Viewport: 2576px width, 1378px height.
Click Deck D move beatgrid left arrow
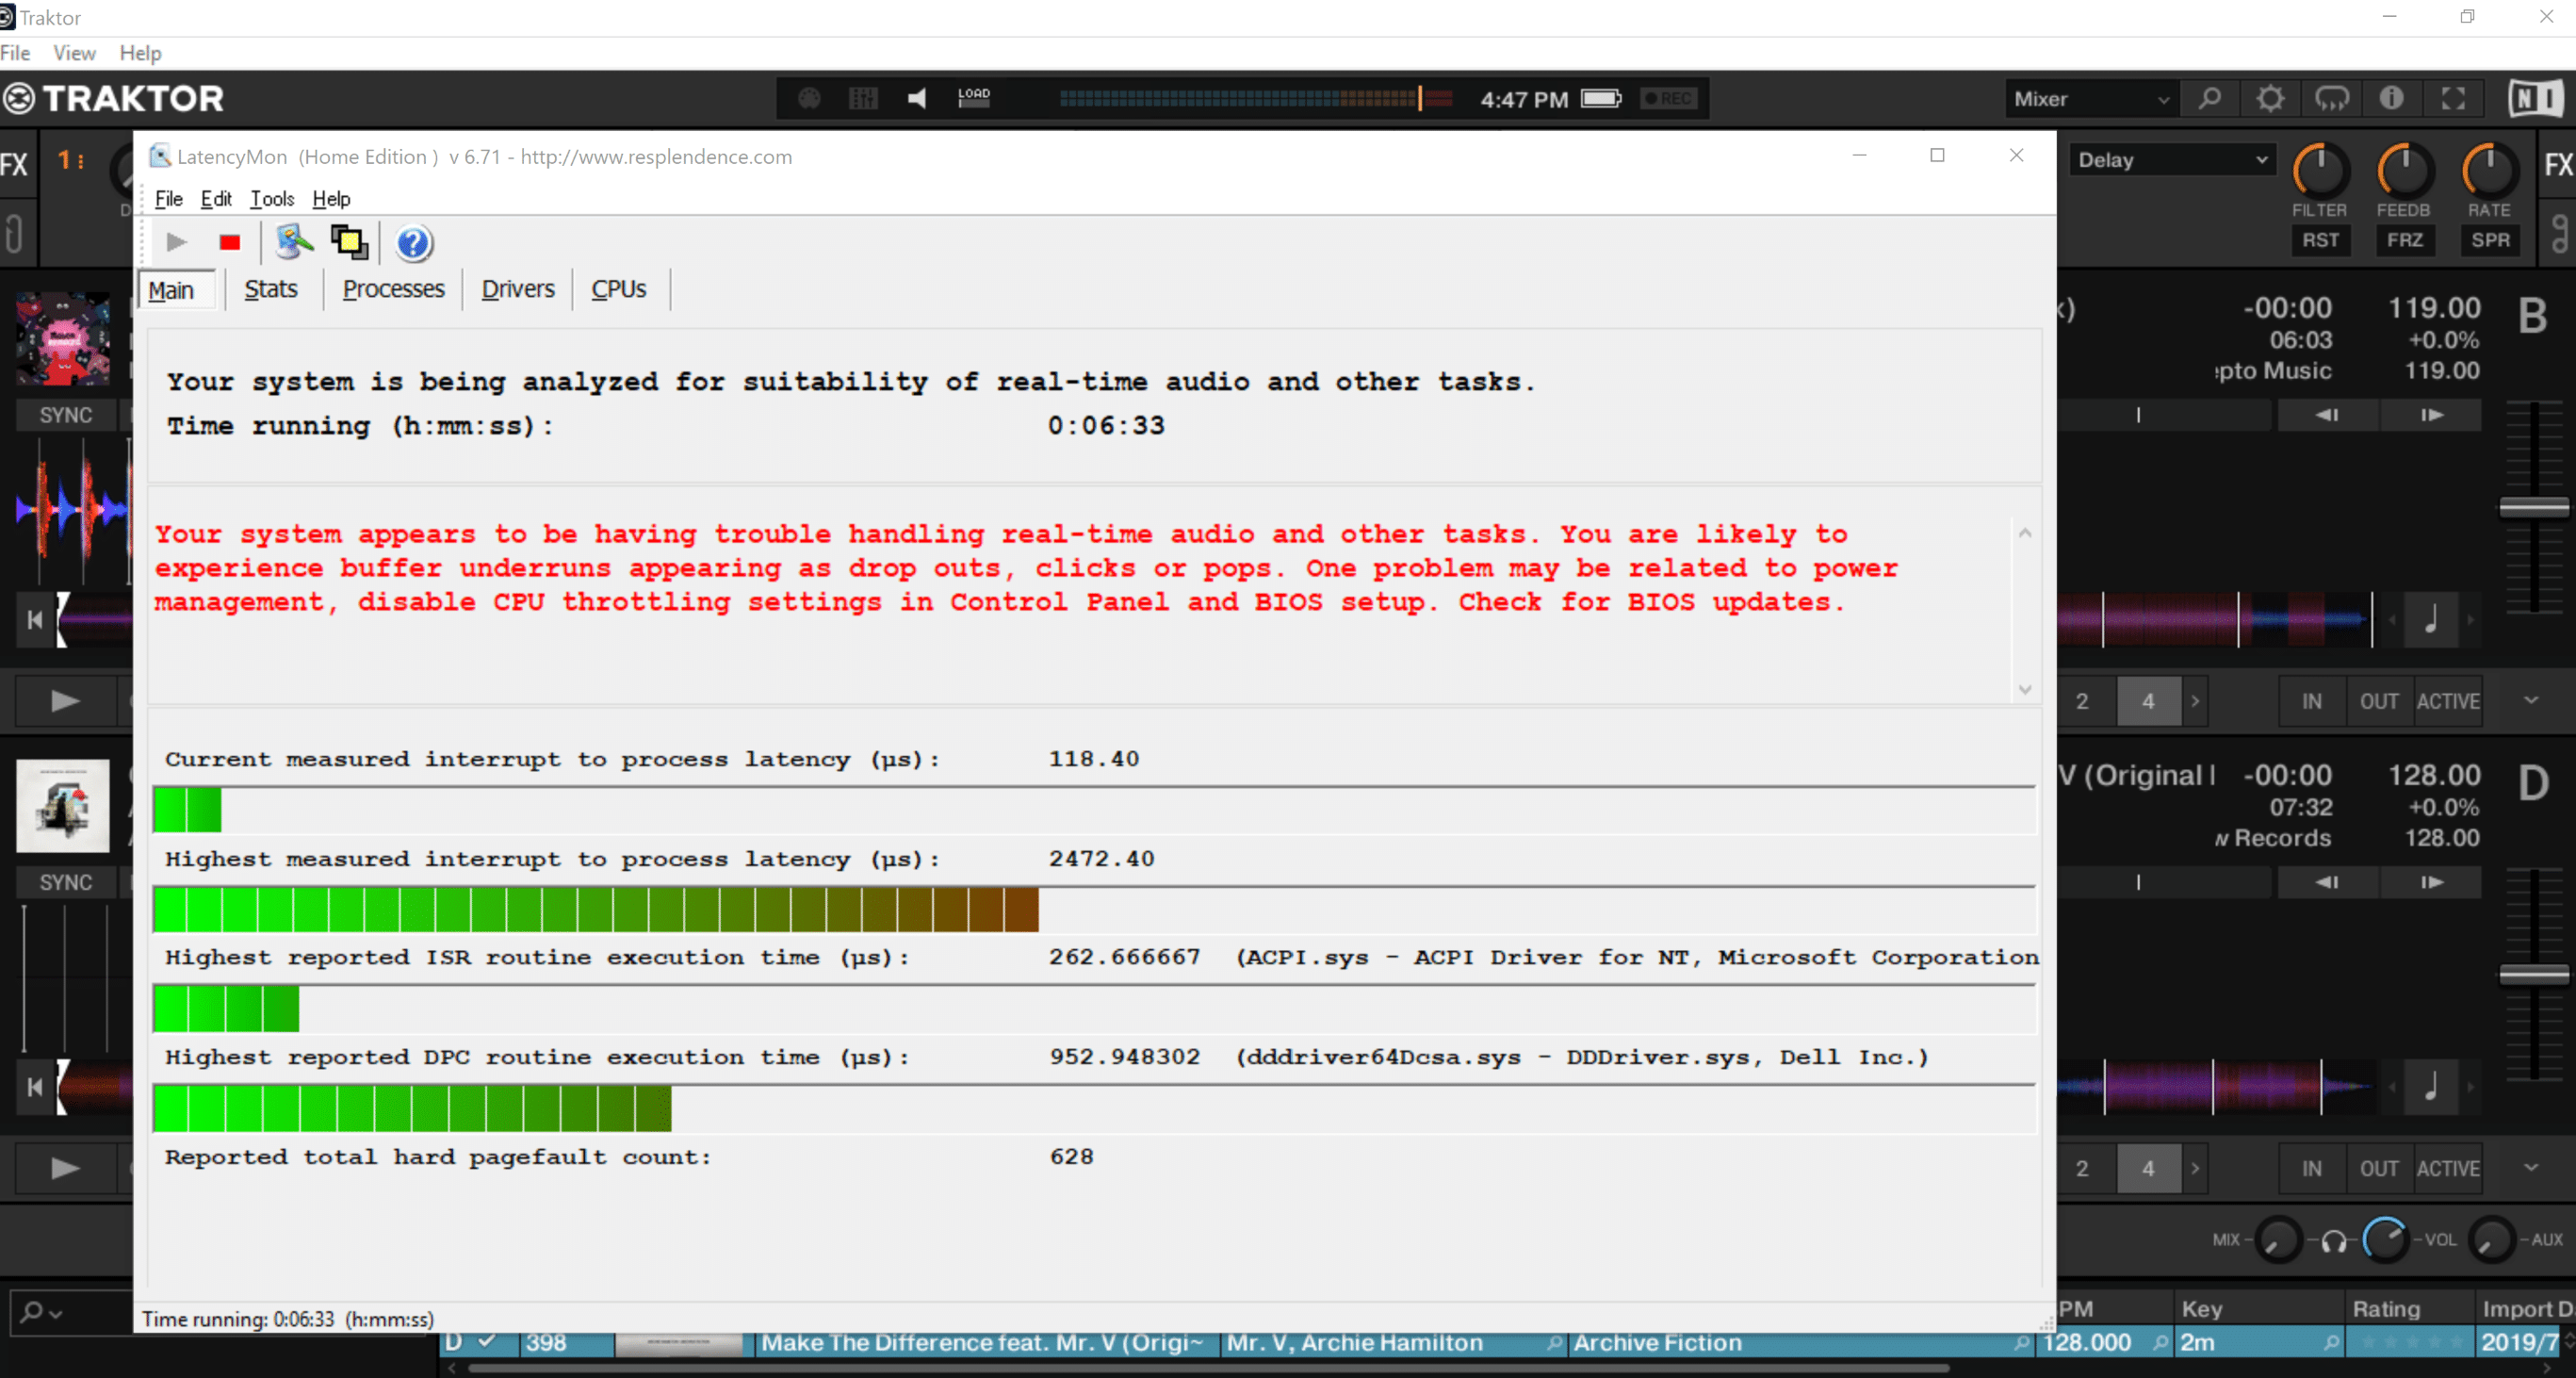pyautogui.click(x=2327, y=883)
